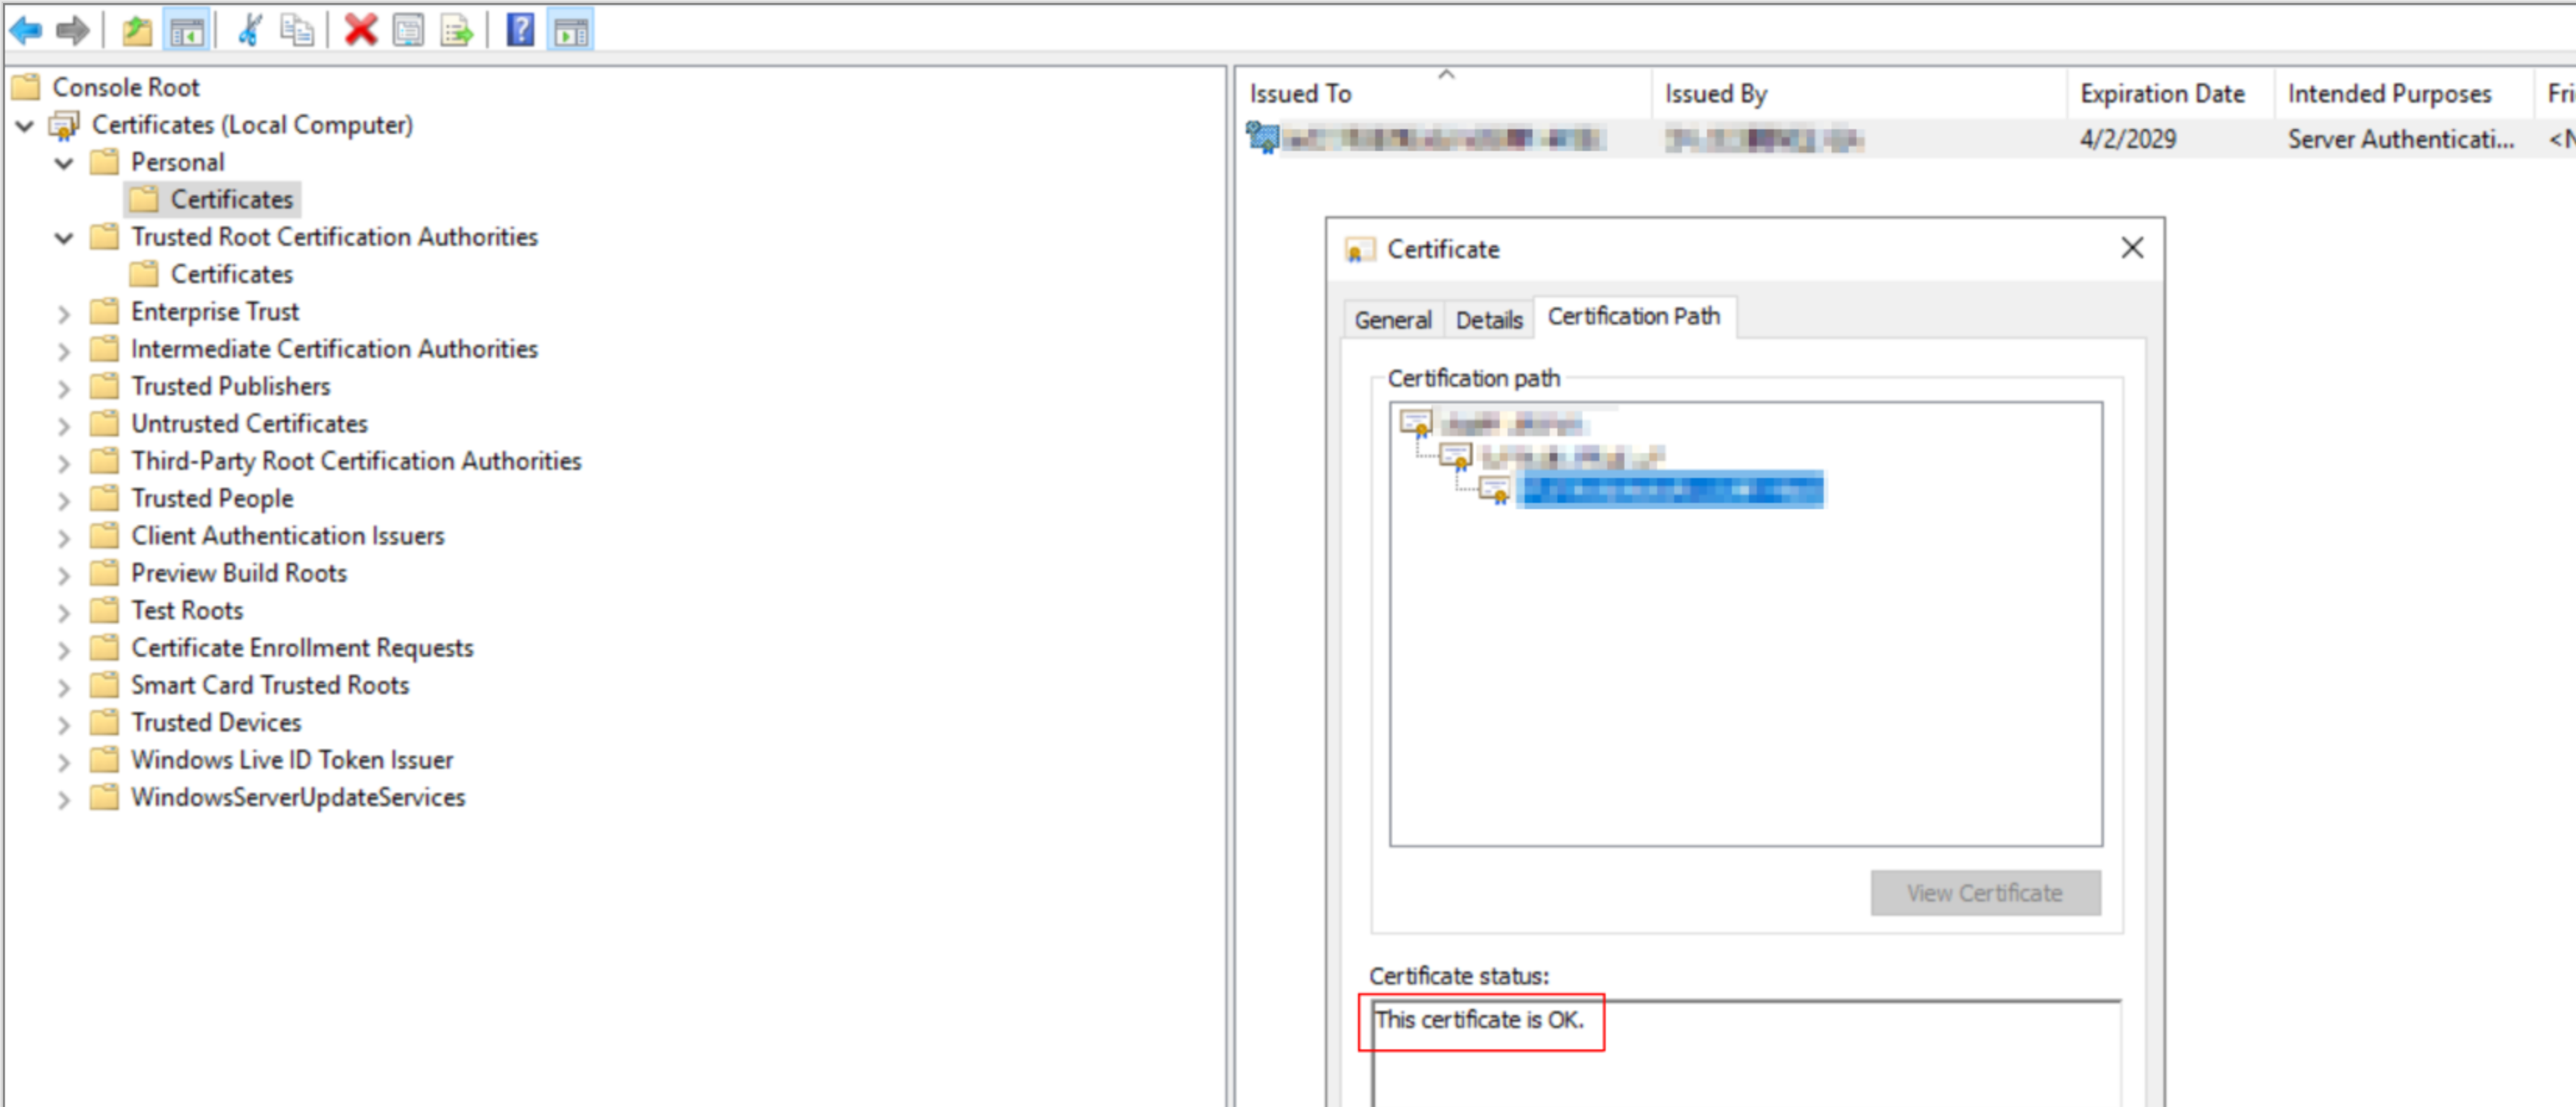Screen dimensions: 2576x1107
Task: Collapse the Personal folder node
Action: click(64, 163)
